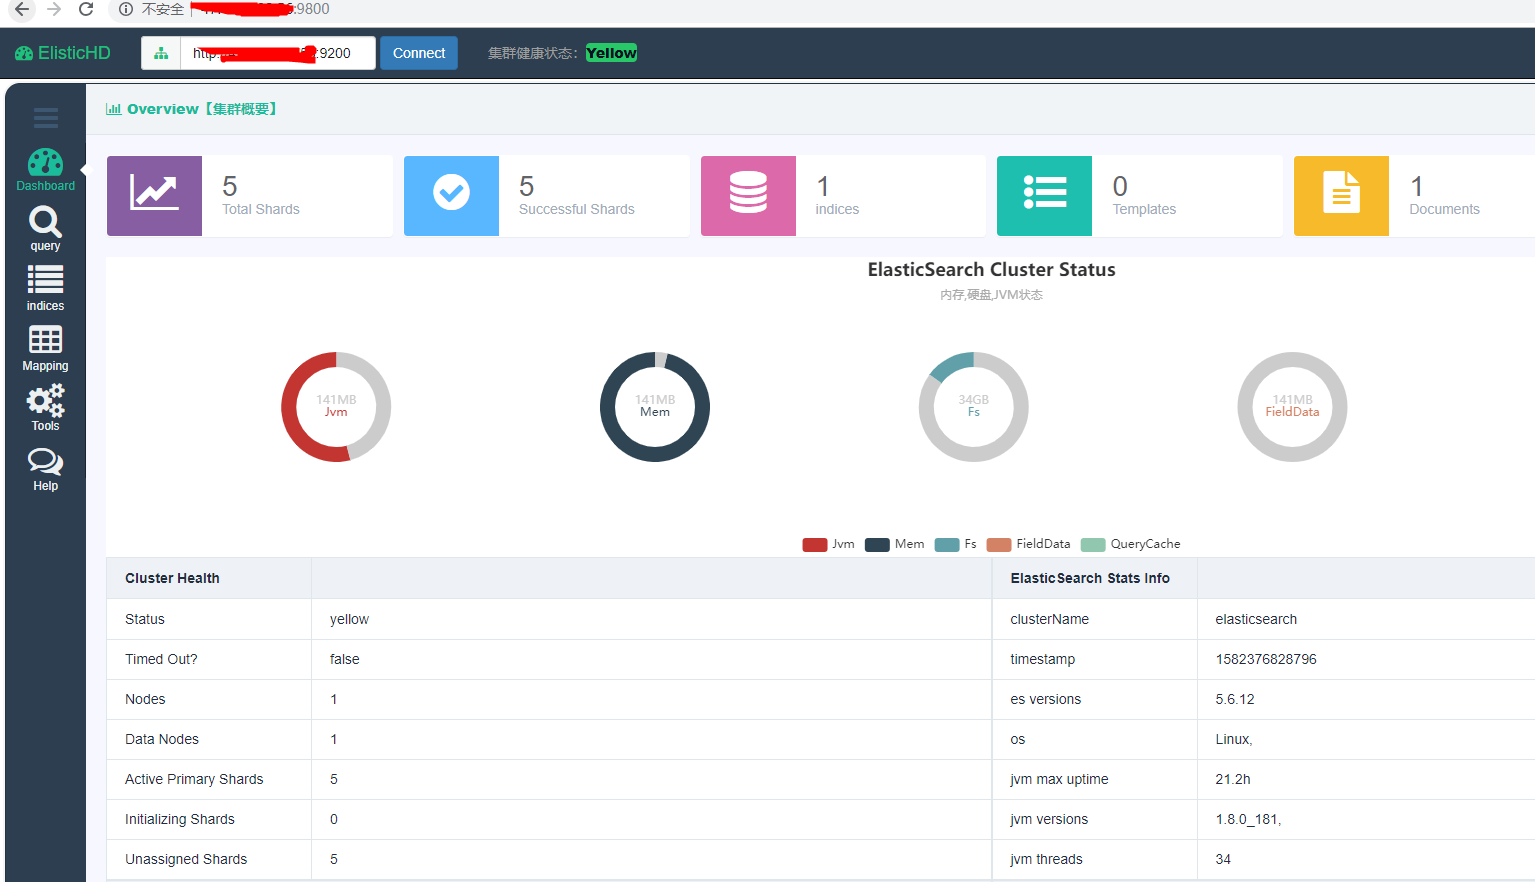Viewport: 1535px width, 882px height.
Task: Click the Documents card label
Action: click(1444, 209)
